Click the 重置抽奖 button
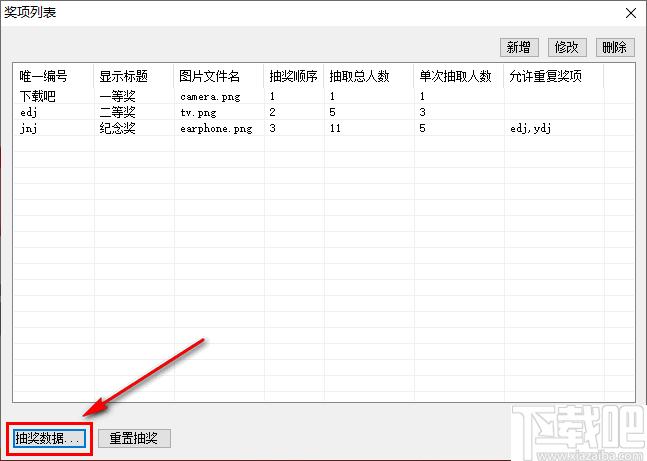The image size is (647, 461). [x=134, y=438]
